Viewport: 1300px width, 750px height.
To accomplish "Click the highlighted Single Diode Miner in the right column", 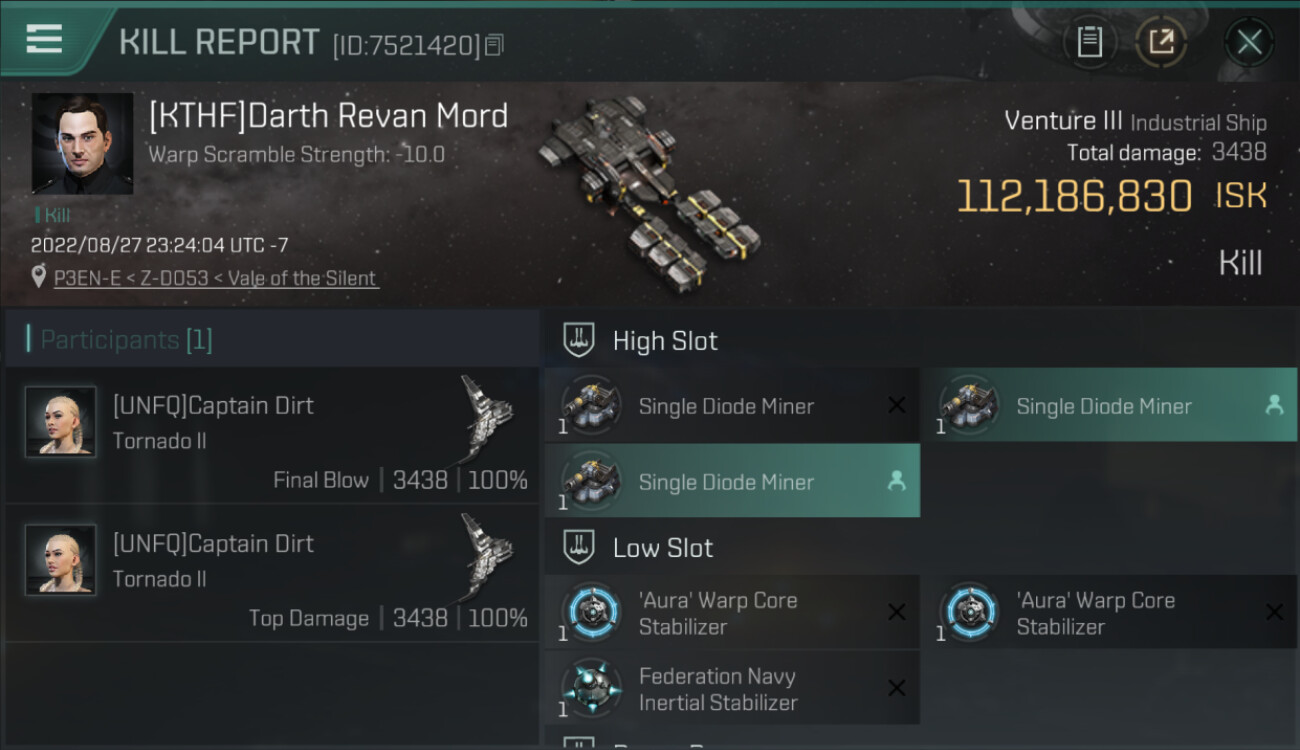I will click(1104, 406).
